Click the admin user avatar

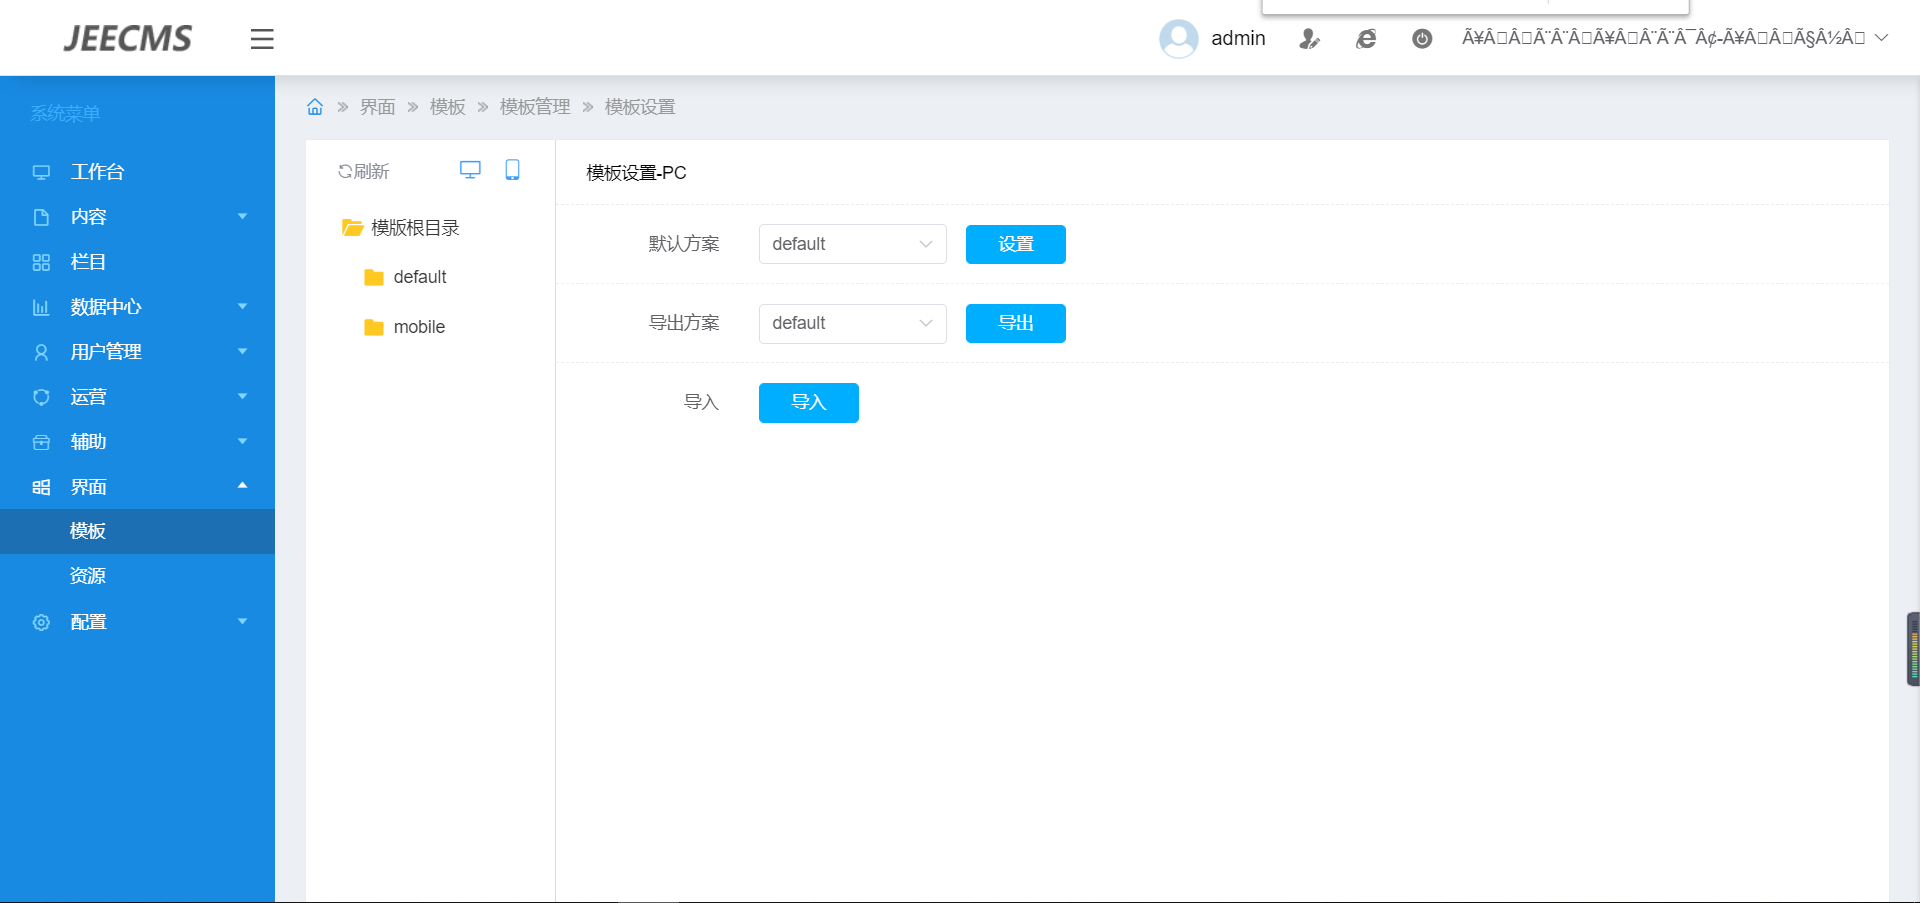pyautogui.click(x=1178, y=39)
